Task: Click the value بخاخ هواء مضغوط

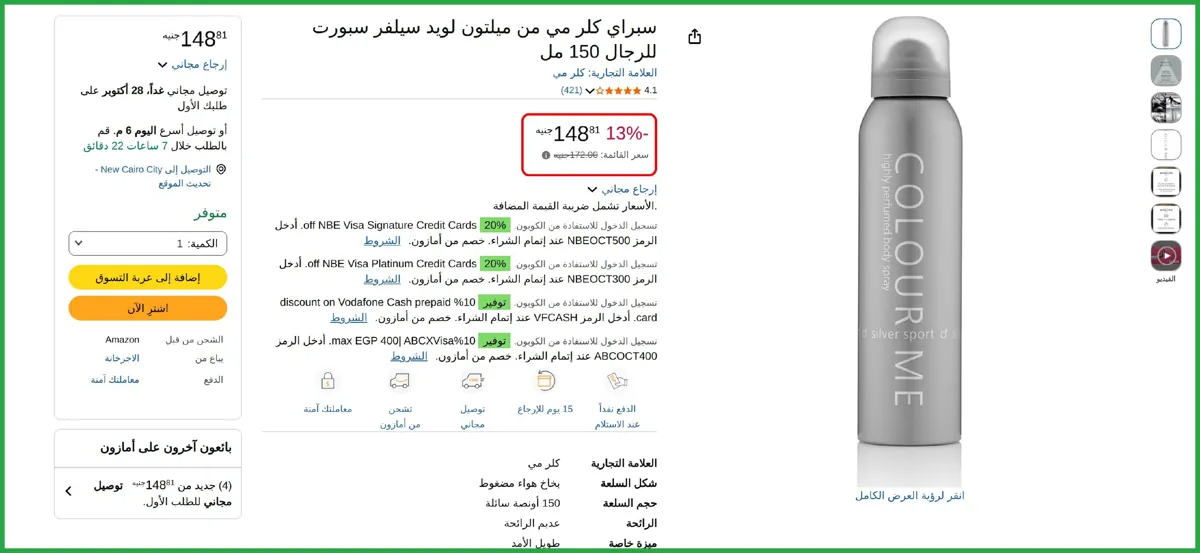Action: (x=519, y=483)
